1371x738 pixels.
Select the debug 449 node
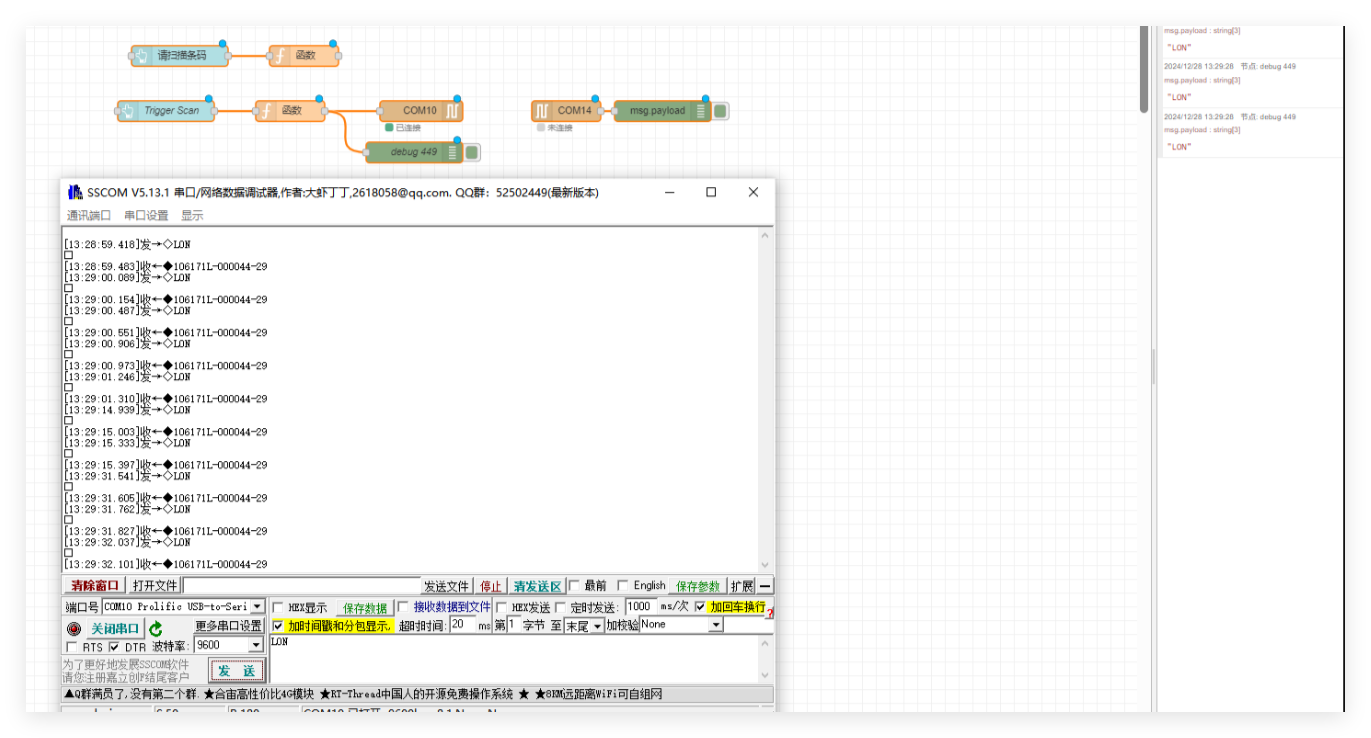pos(414,152)
